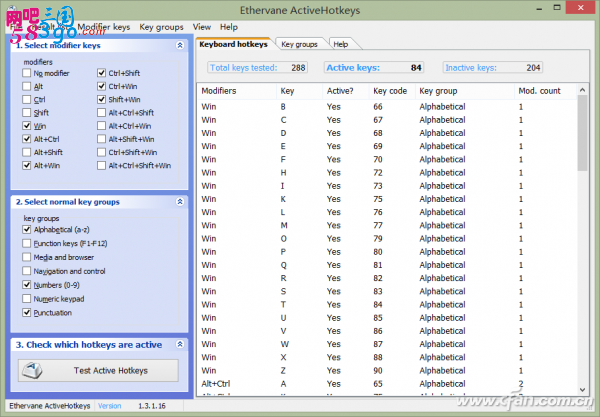Enable the Media and browser group
The height and width of the screenshot is (417, 600).
(26, 257)
